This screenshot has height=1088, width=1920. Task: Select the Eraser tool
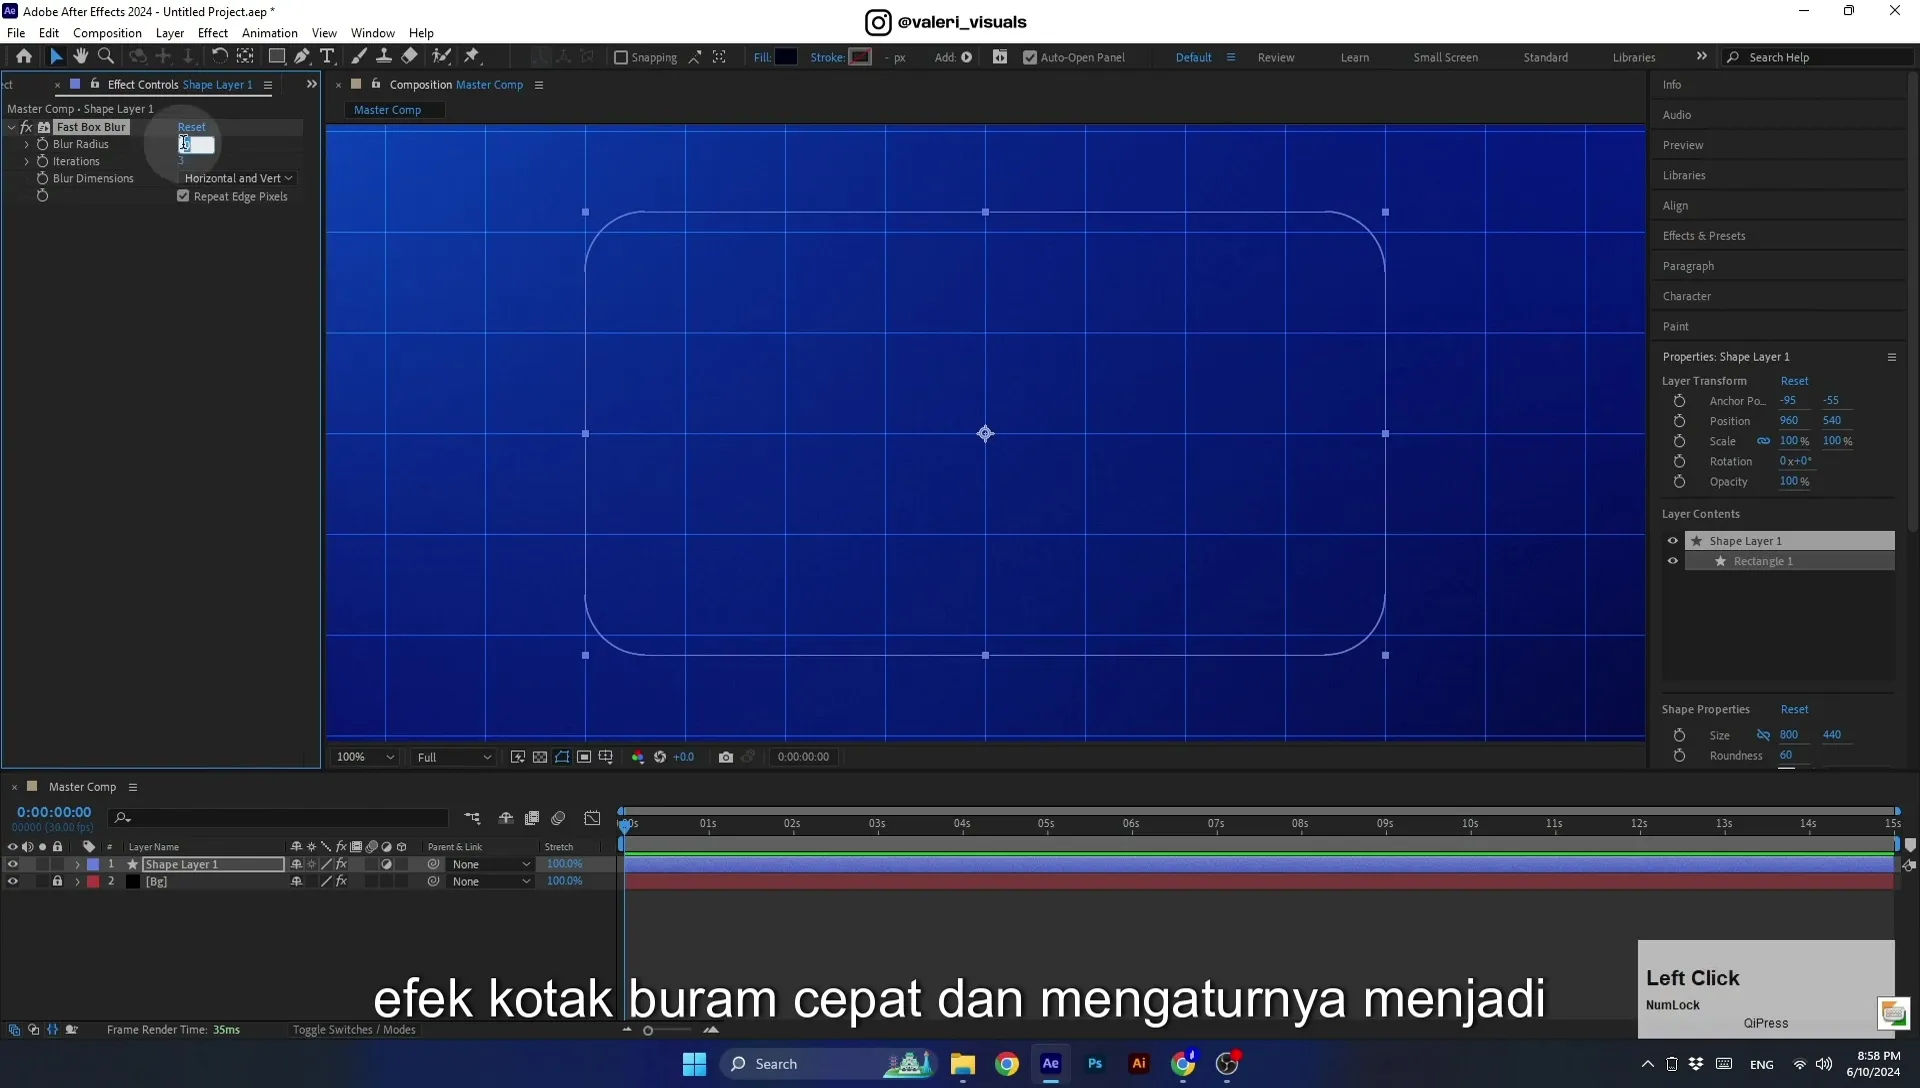tap(410, 57)
